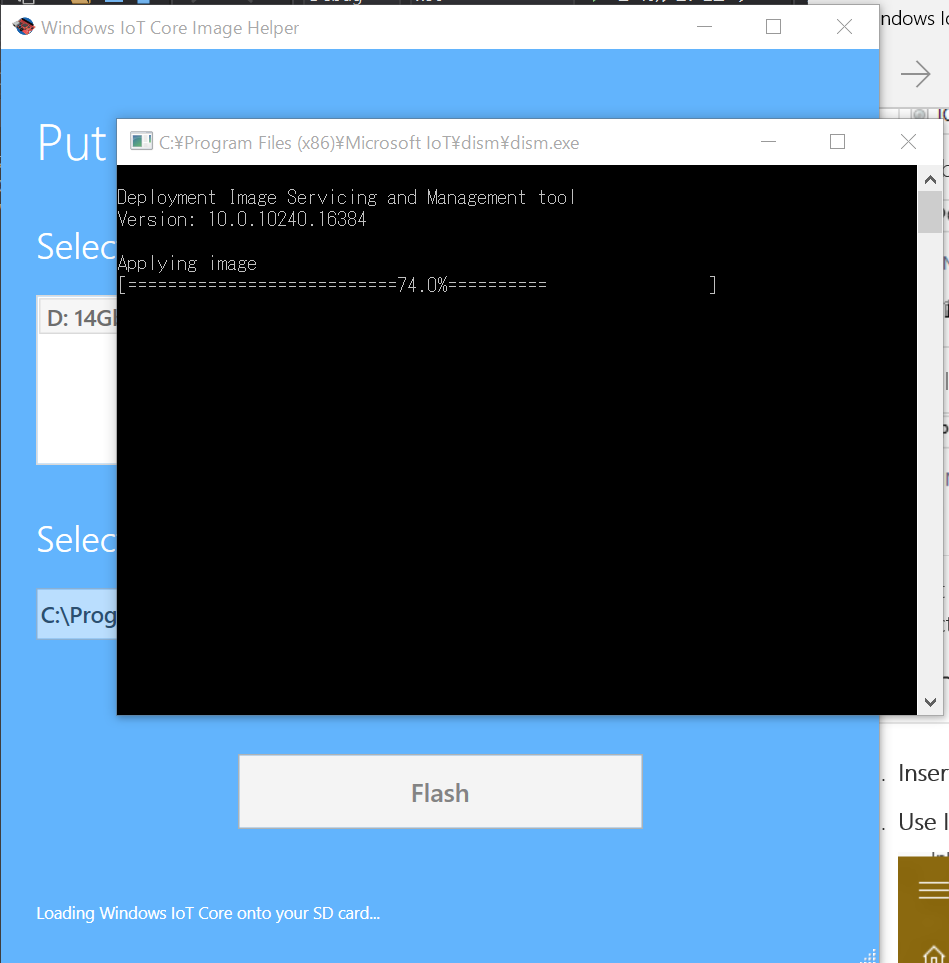This screenshot has width=949, height=963.
Task: Click the home icon in the background window
Action: pyautogui.click(x=934, y=954)
